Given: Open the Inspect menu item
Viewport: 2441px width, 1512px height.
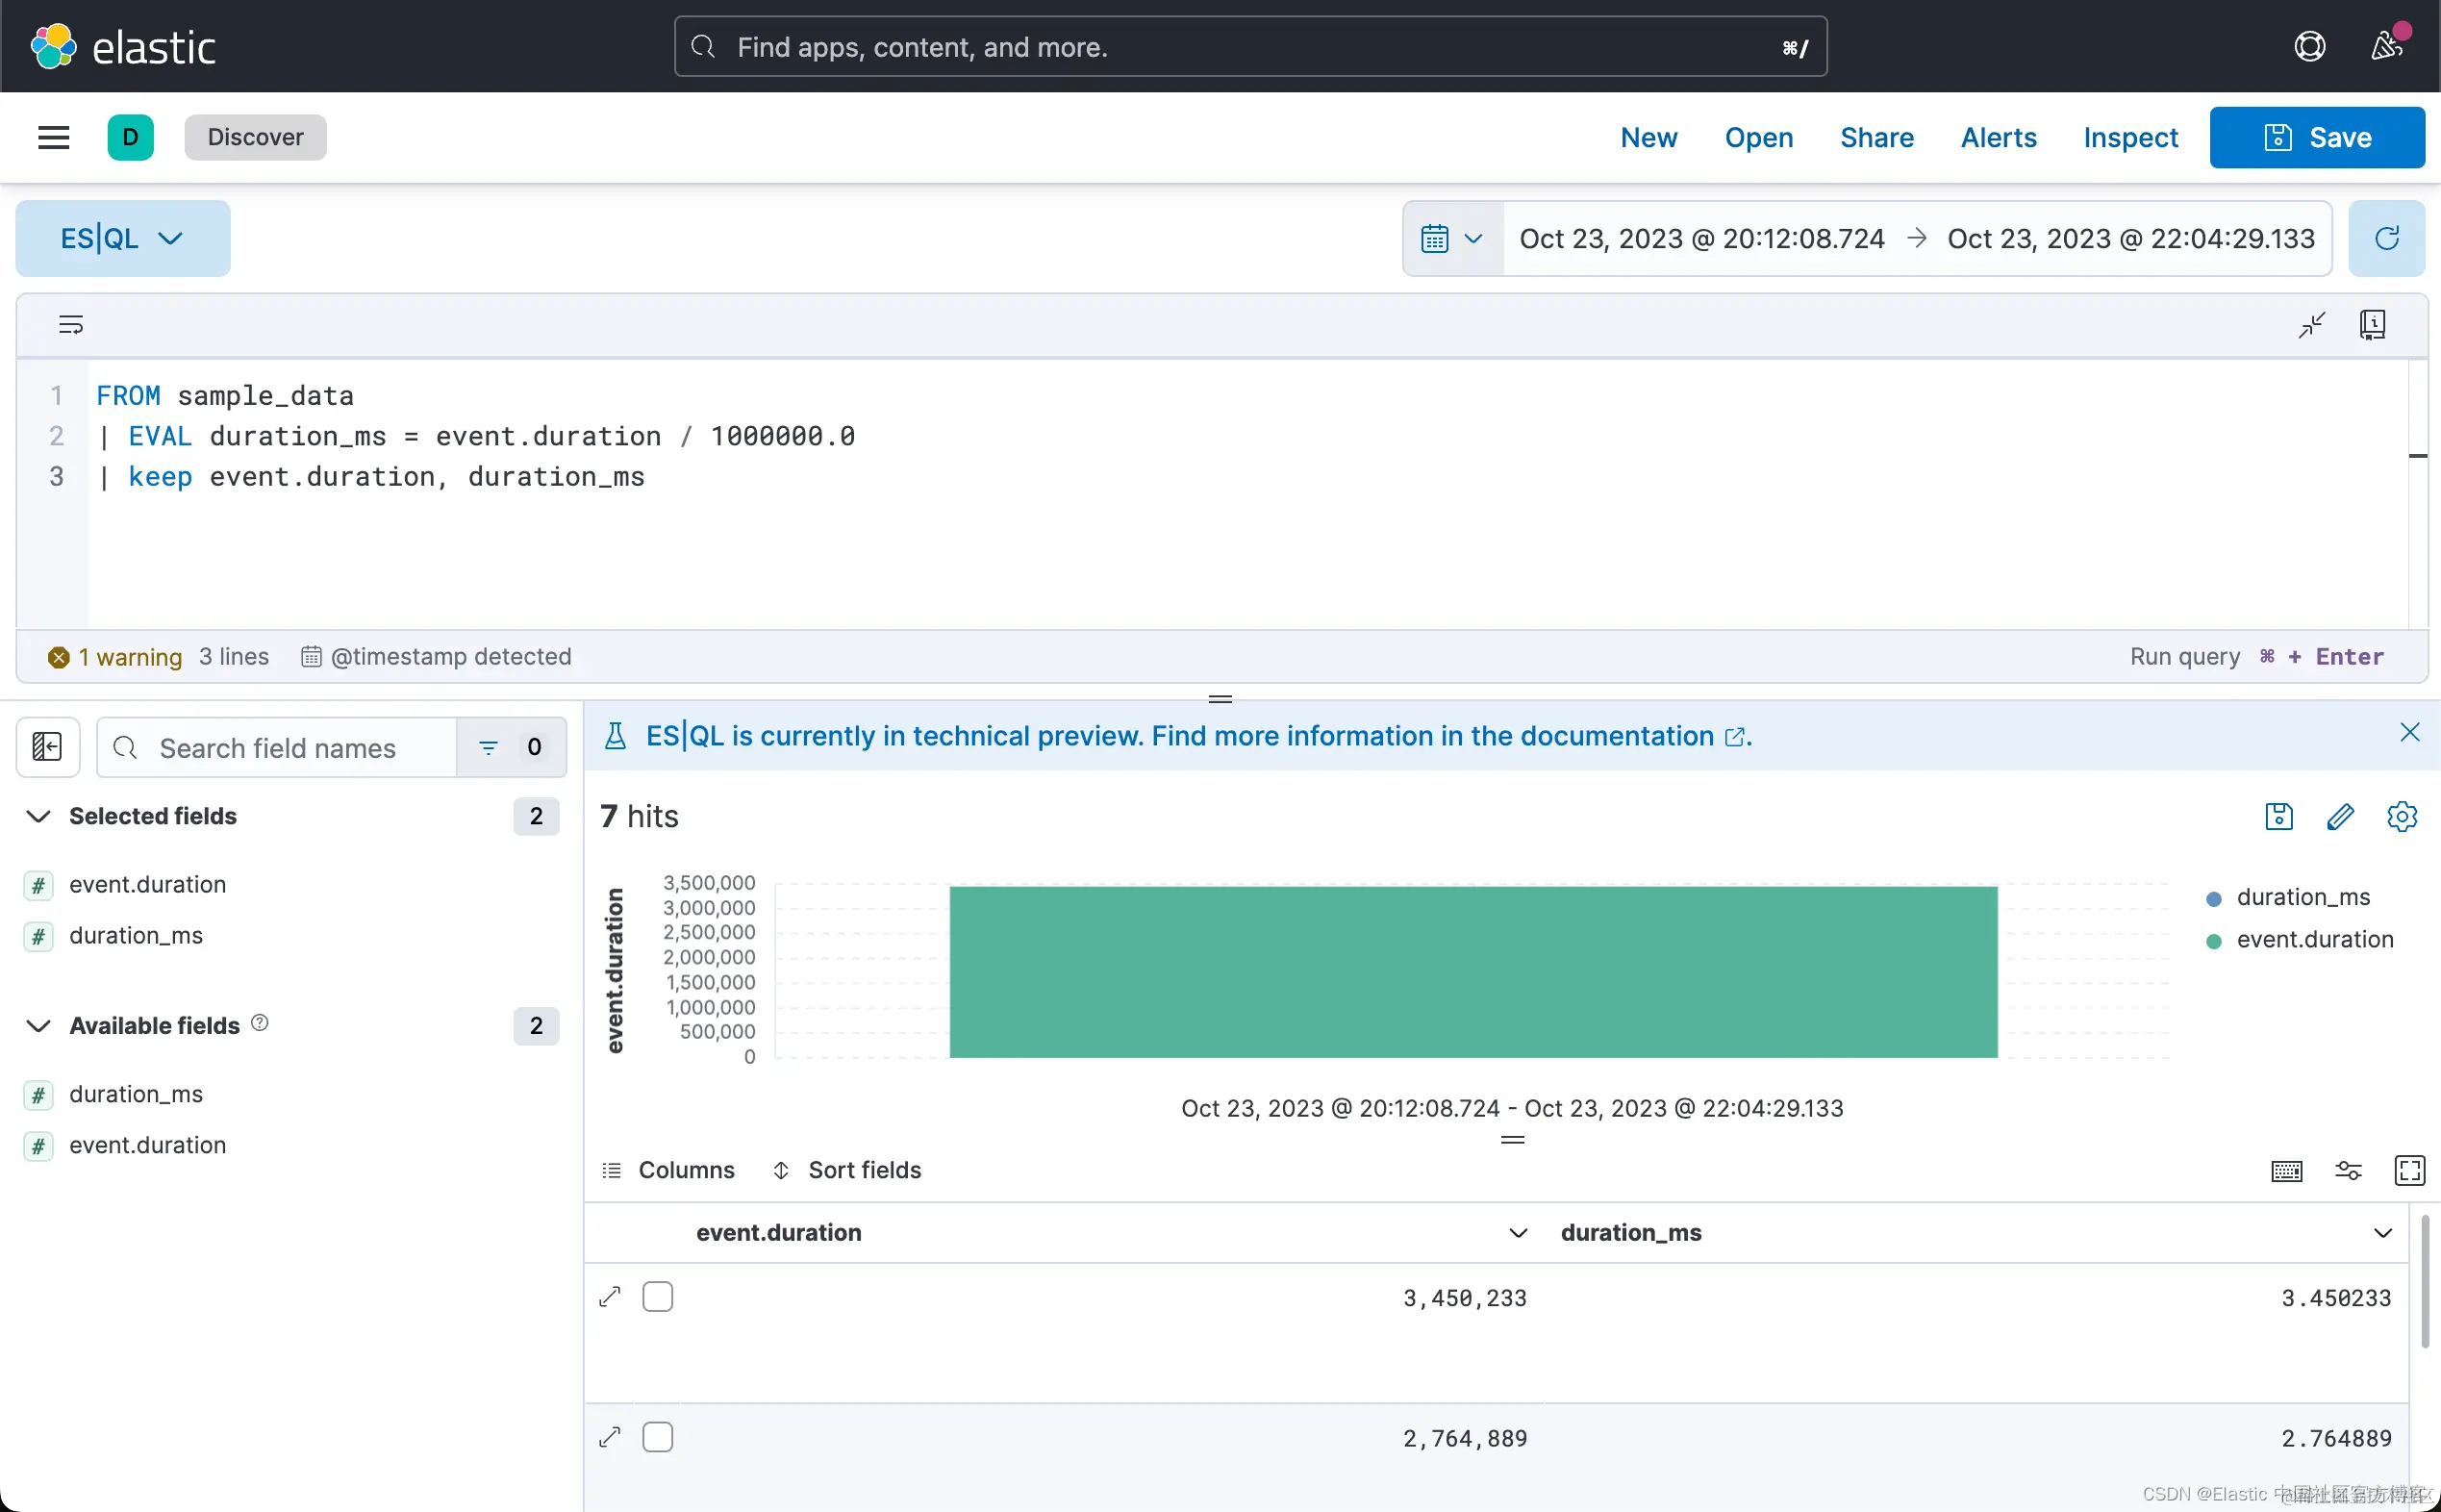Looking at the screenshot, I should [x=2130, y=137].
